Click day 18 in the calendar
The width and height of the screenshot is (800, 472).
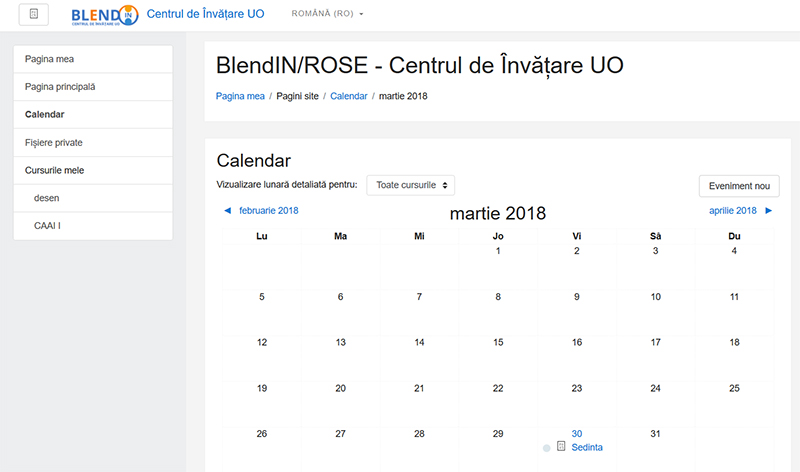tap(734, 342)
